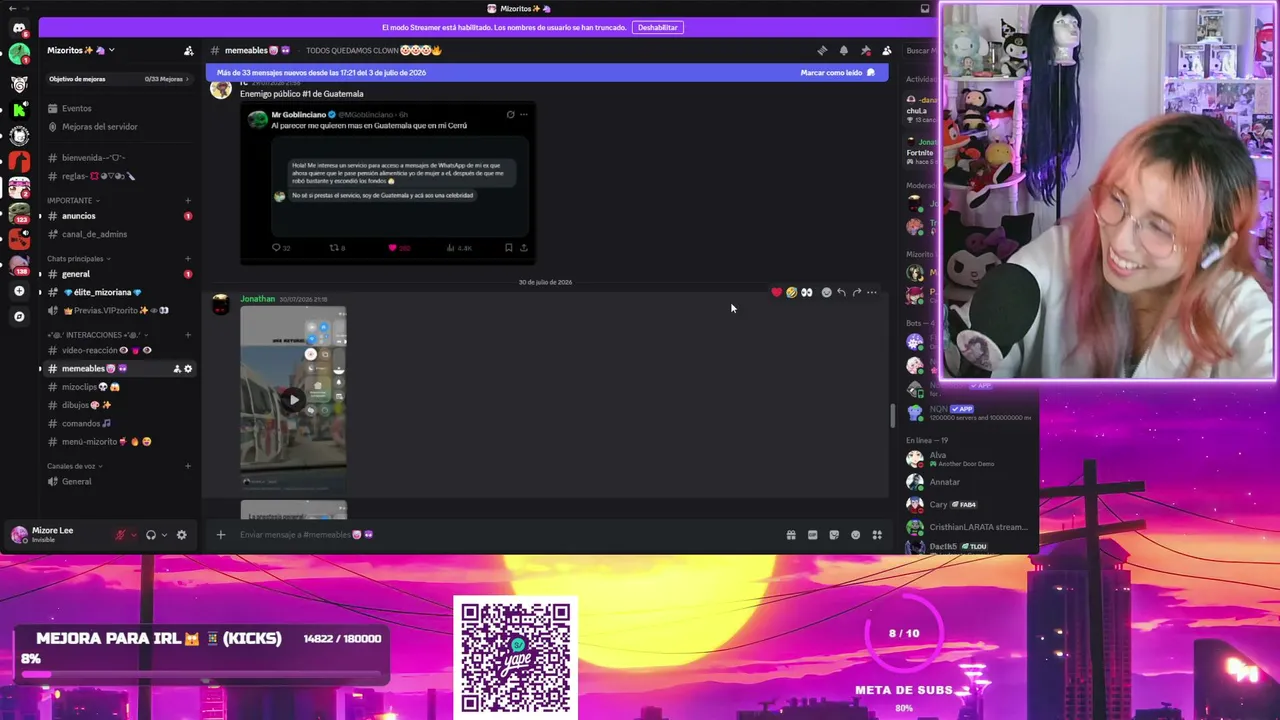Image resolution: width=1280 pixels, height=720 pixels.
Task: Click the Buscar search field
Action: pos(919,50)
